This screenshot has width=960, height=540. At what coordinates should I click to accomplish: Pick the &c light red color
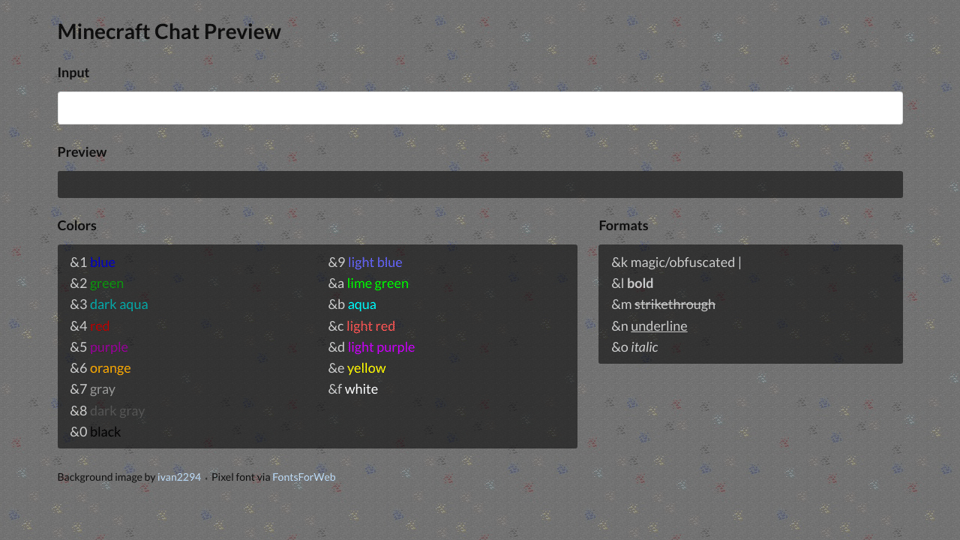click(x=361, y=326)
